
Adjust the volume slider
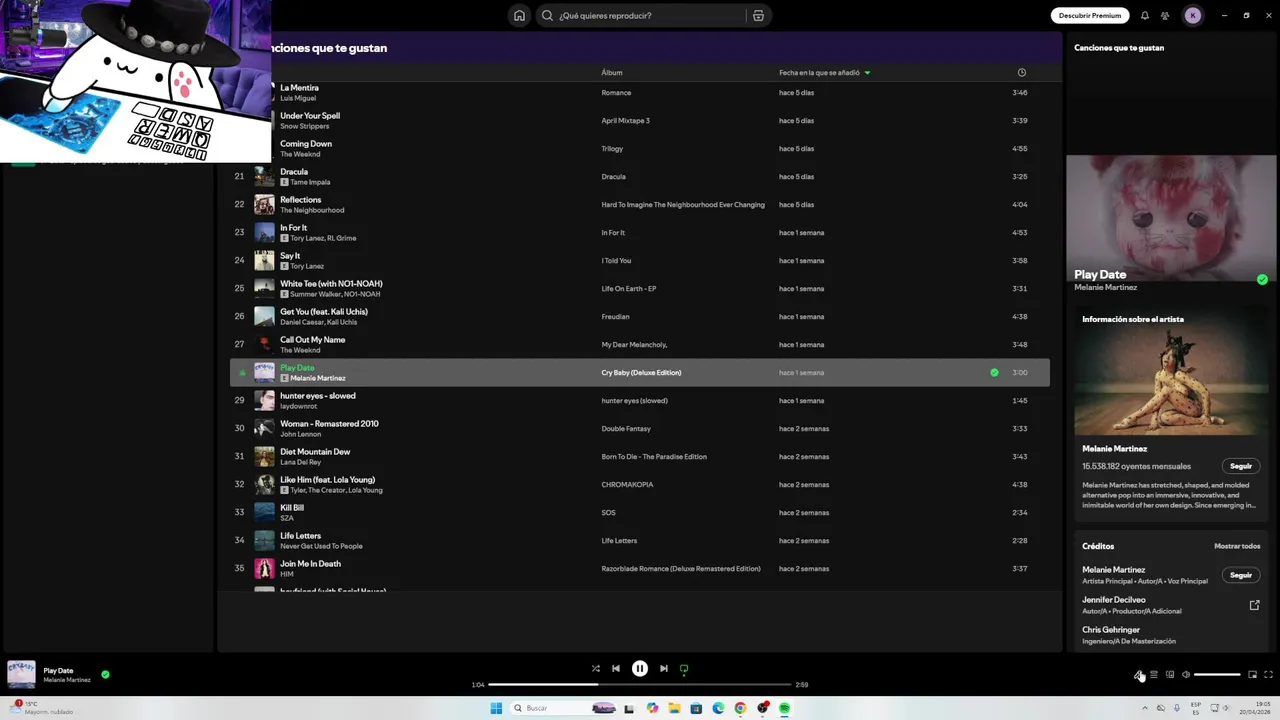1217,674
